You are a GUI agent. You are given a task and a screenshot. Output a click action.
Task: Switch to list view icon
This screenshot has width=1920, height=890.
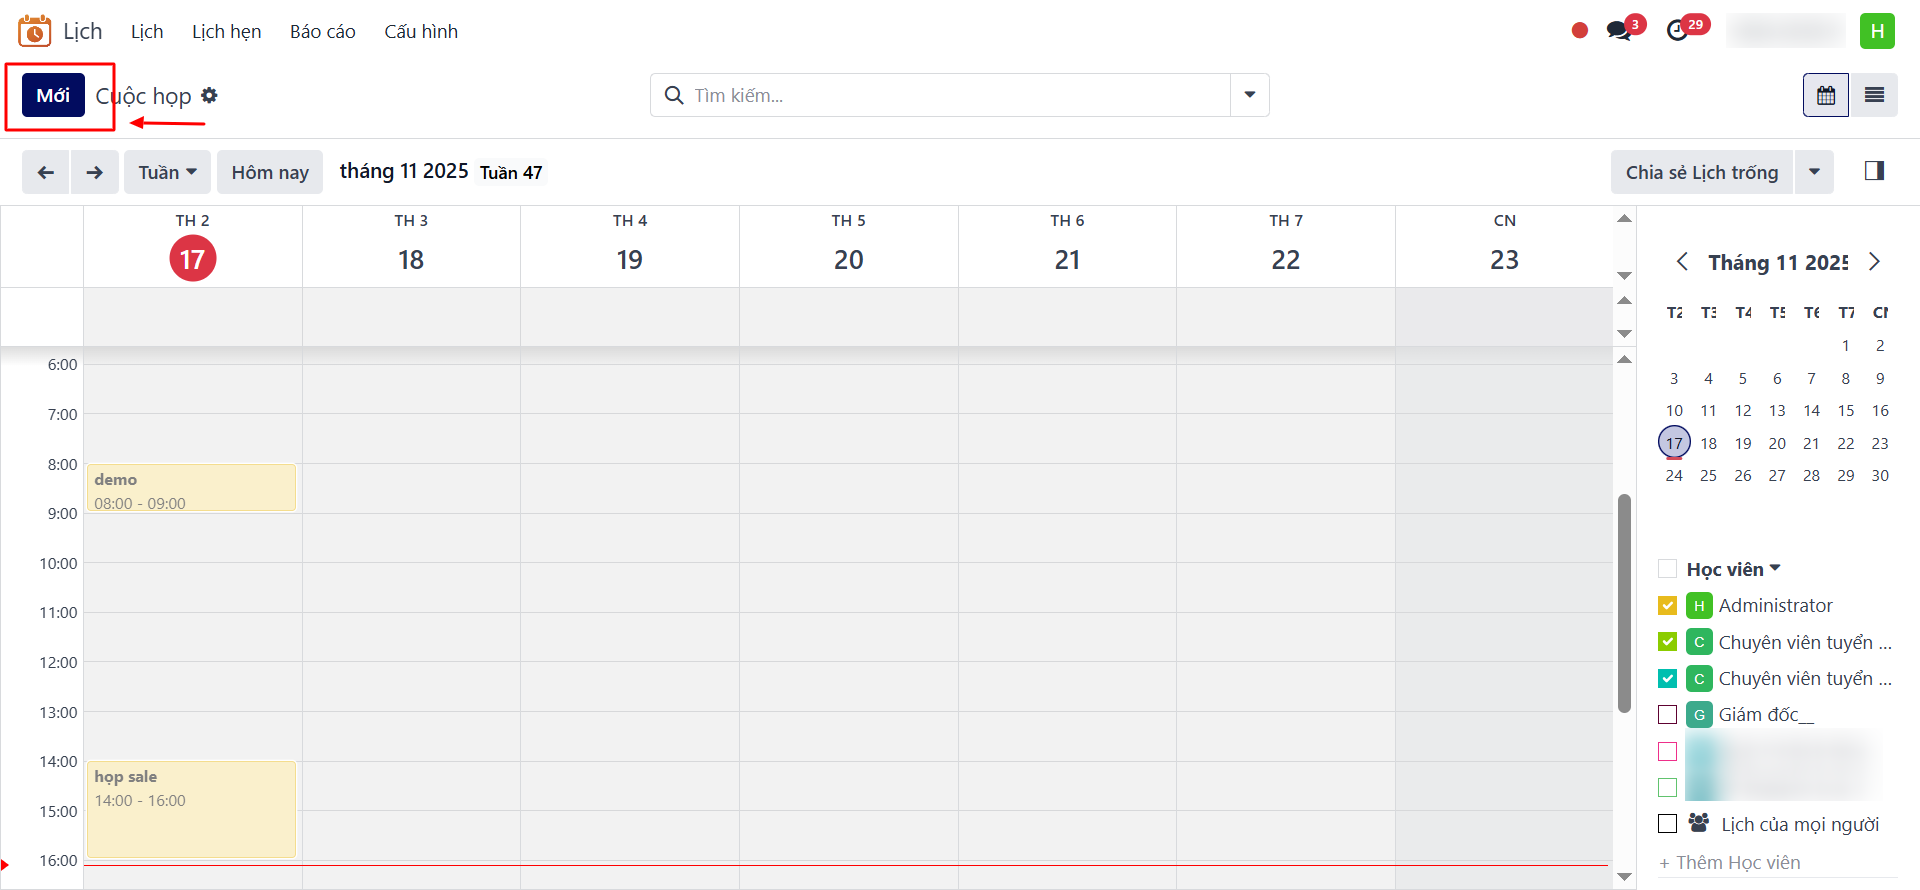click(x=1874, y=95)
